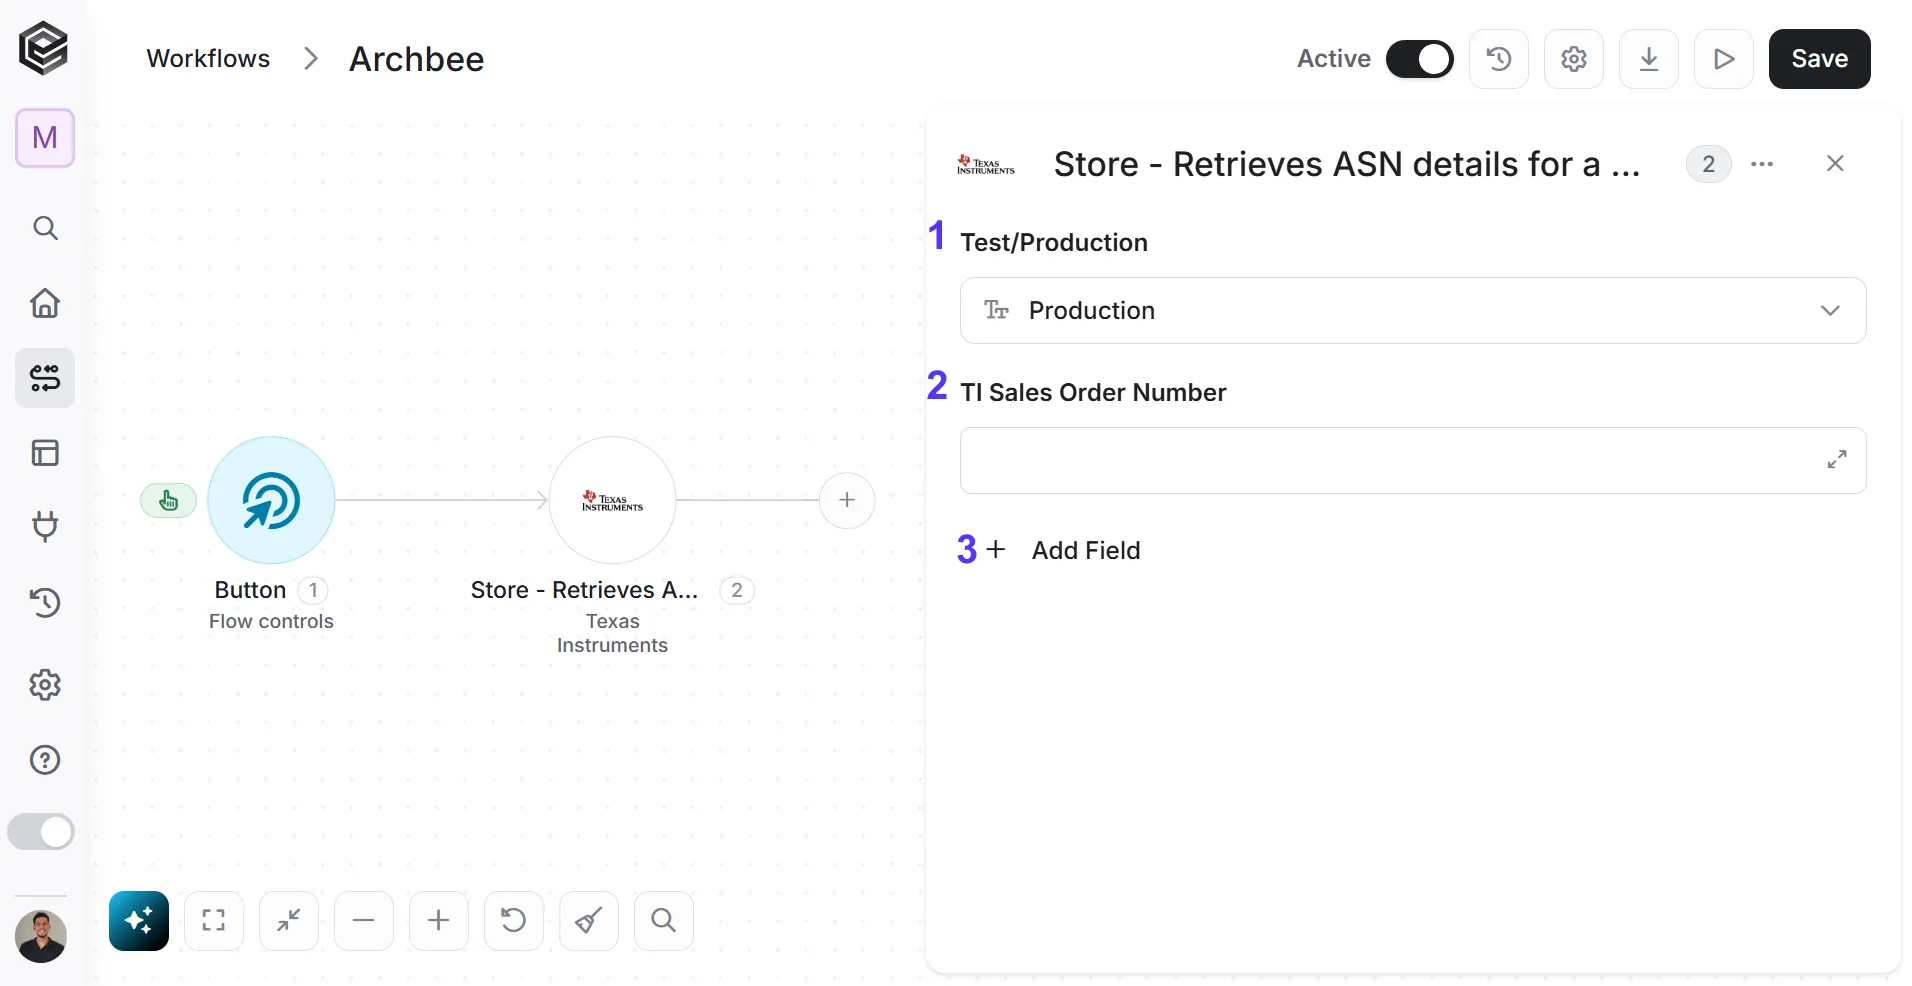Zoom out the canvas
Screen dimensions: 1912x986
[364, 921]
